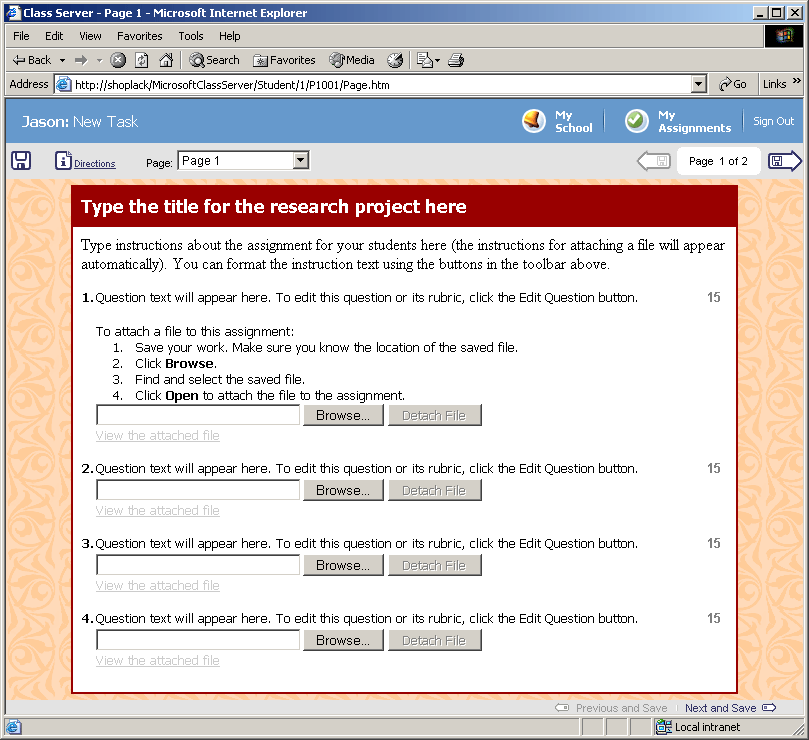This screenshot has width=809, height=740.
Task: Open the Tools menu
Action: pos(191,36)
